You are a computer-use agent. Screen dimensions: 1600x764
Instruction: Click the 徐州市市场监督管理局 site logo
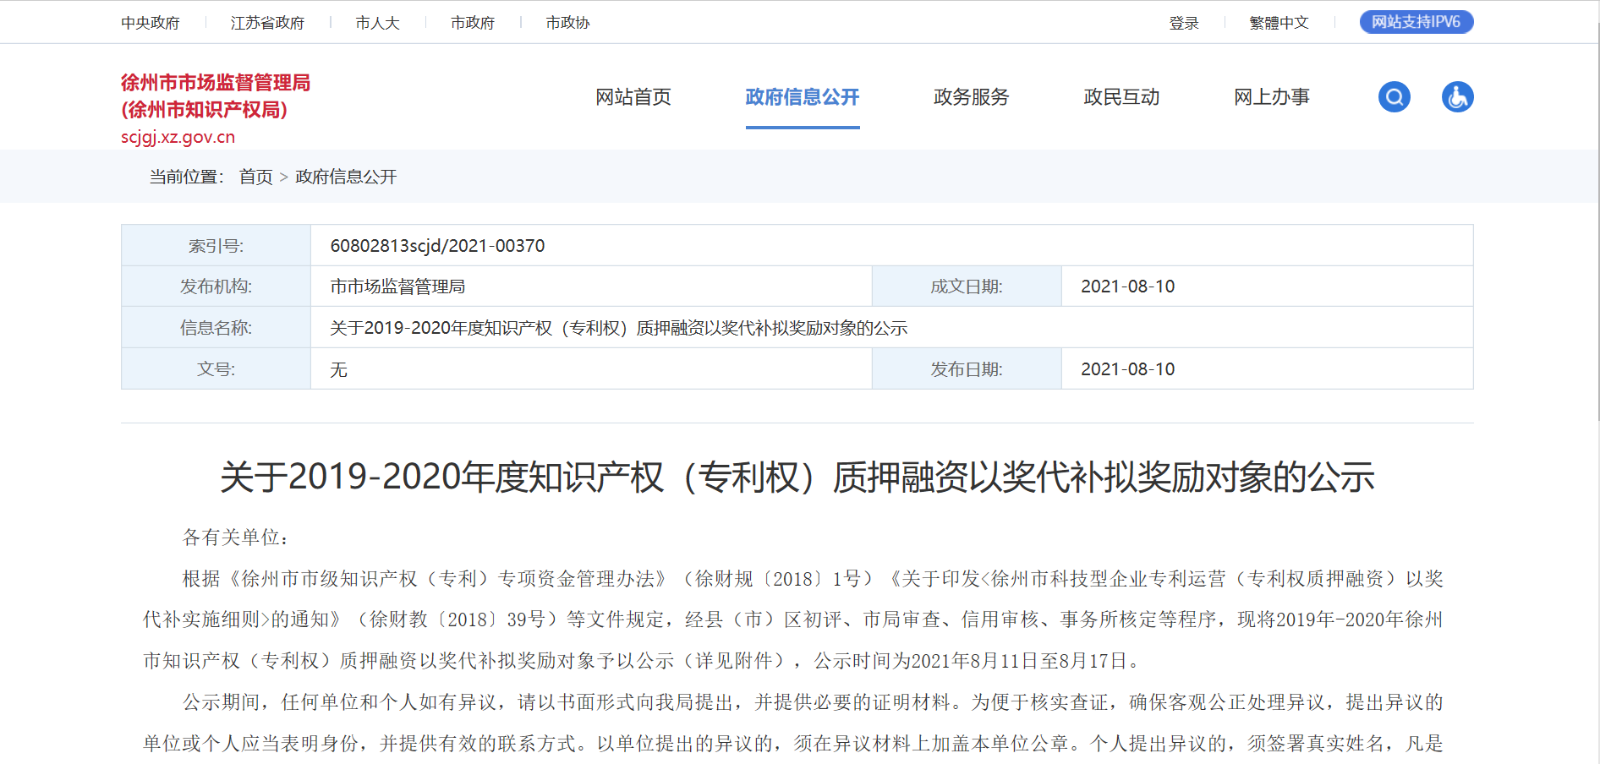[215, 95]
